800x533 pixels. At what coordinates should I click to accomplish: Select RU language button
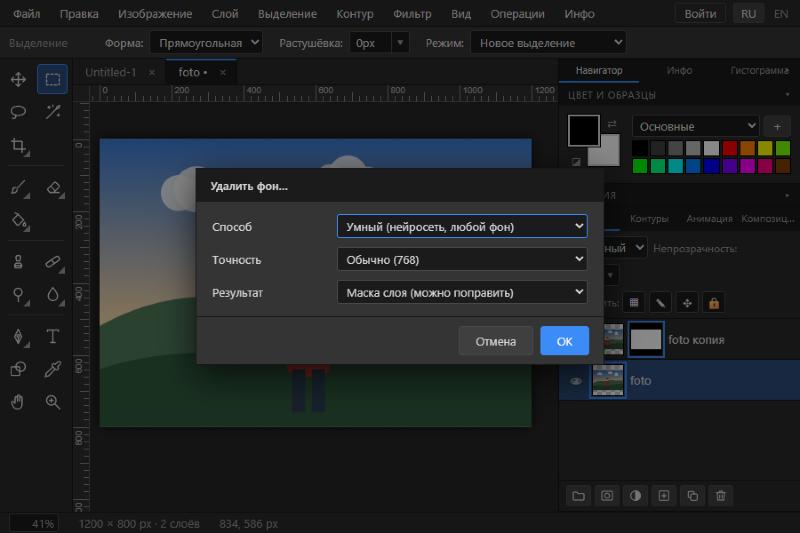(x=748, y=14)
